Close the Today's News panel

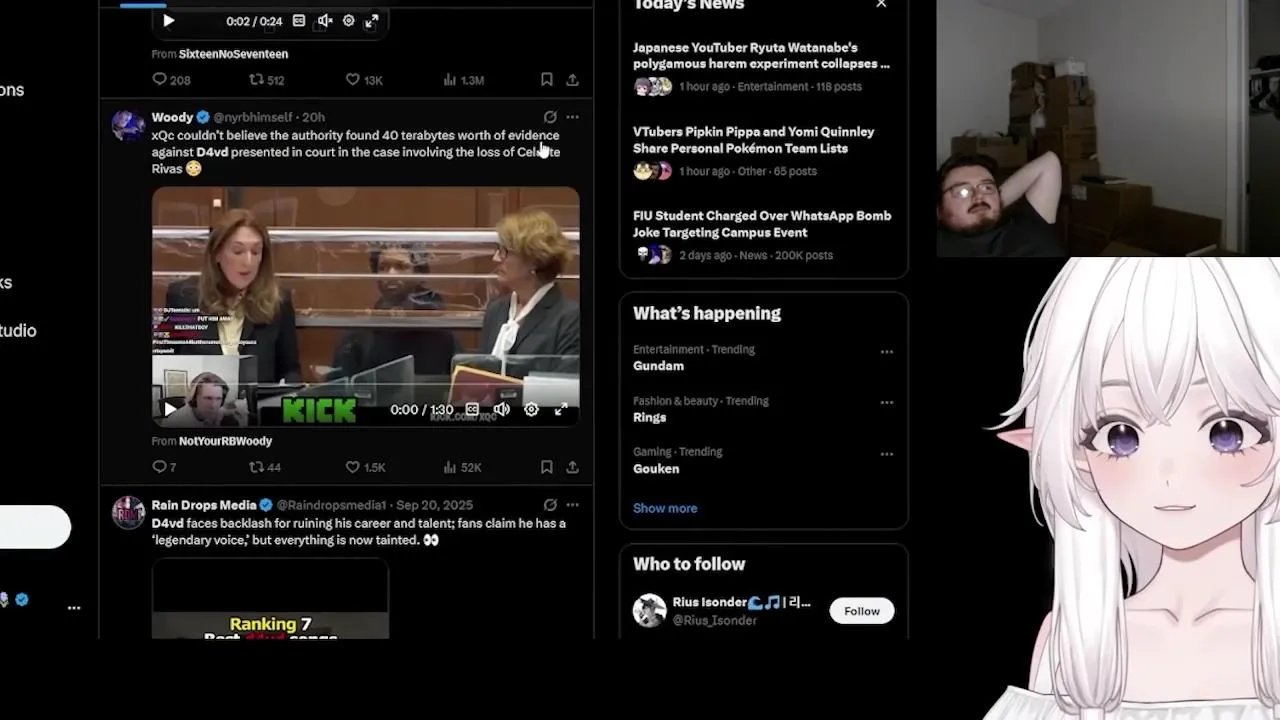881,4
